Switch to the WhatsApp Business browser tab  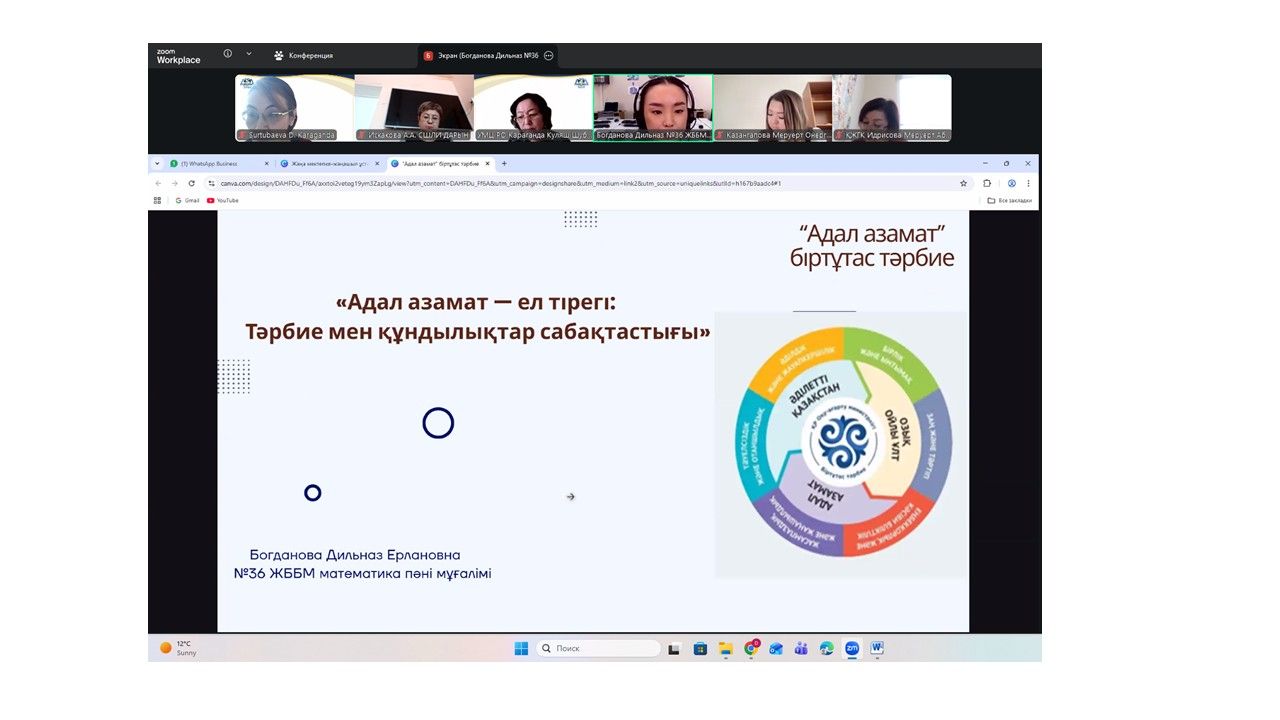point(215,164)
